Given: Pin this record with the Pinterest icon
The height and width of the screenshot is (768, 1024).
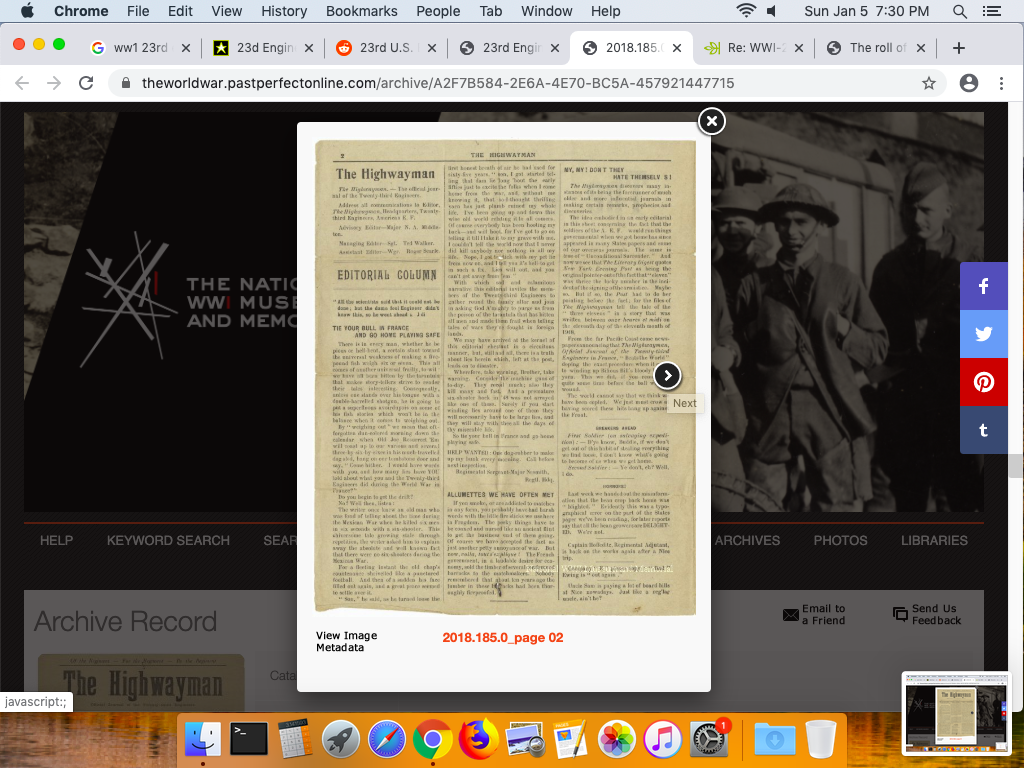Looking at the screenshot, I should pyautogui.click(x=984, y=382).
